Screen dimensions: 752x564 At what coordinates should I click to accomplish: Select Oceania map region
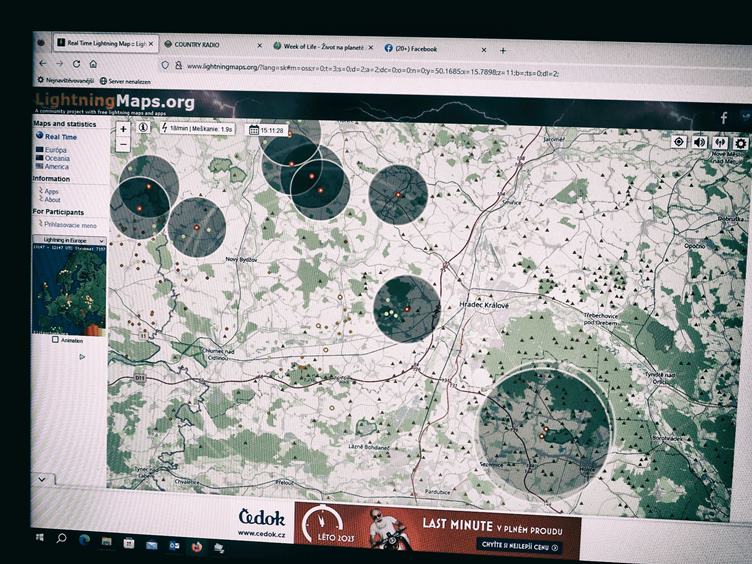tap(57, 158)
